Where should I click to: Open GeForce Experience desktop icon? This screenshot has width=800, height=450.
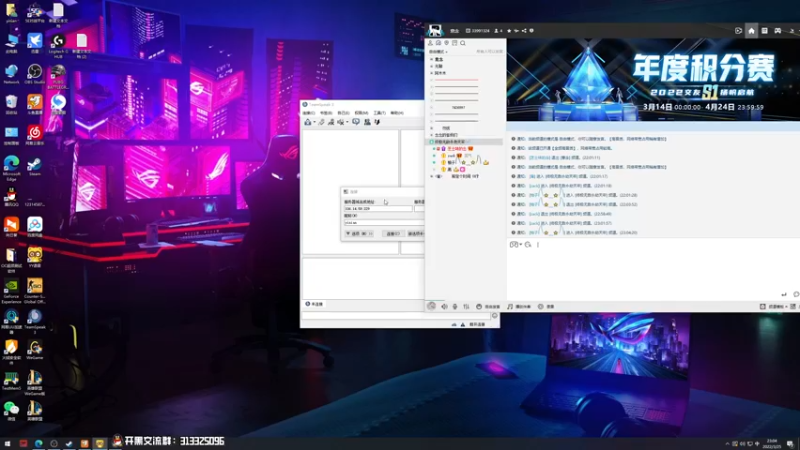tap(11, 290)
